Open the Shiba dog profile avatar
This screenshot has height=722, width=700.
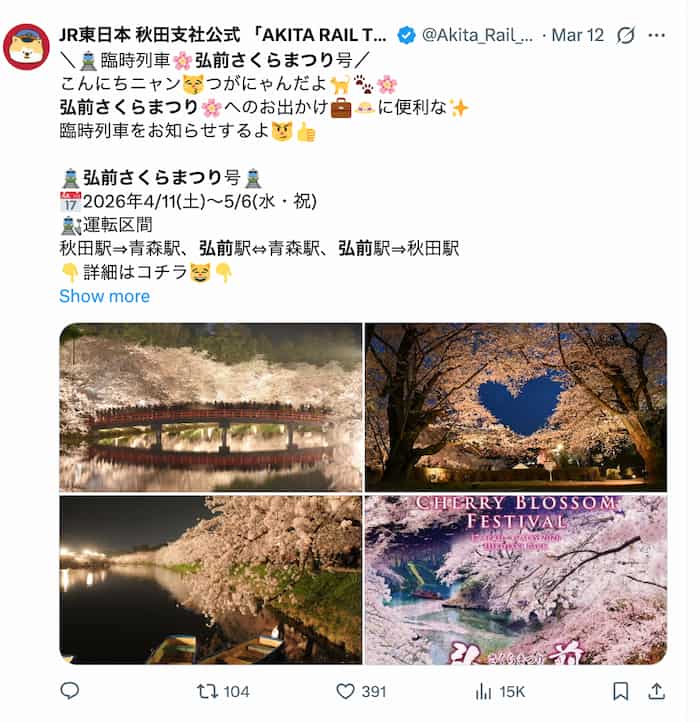26,47
